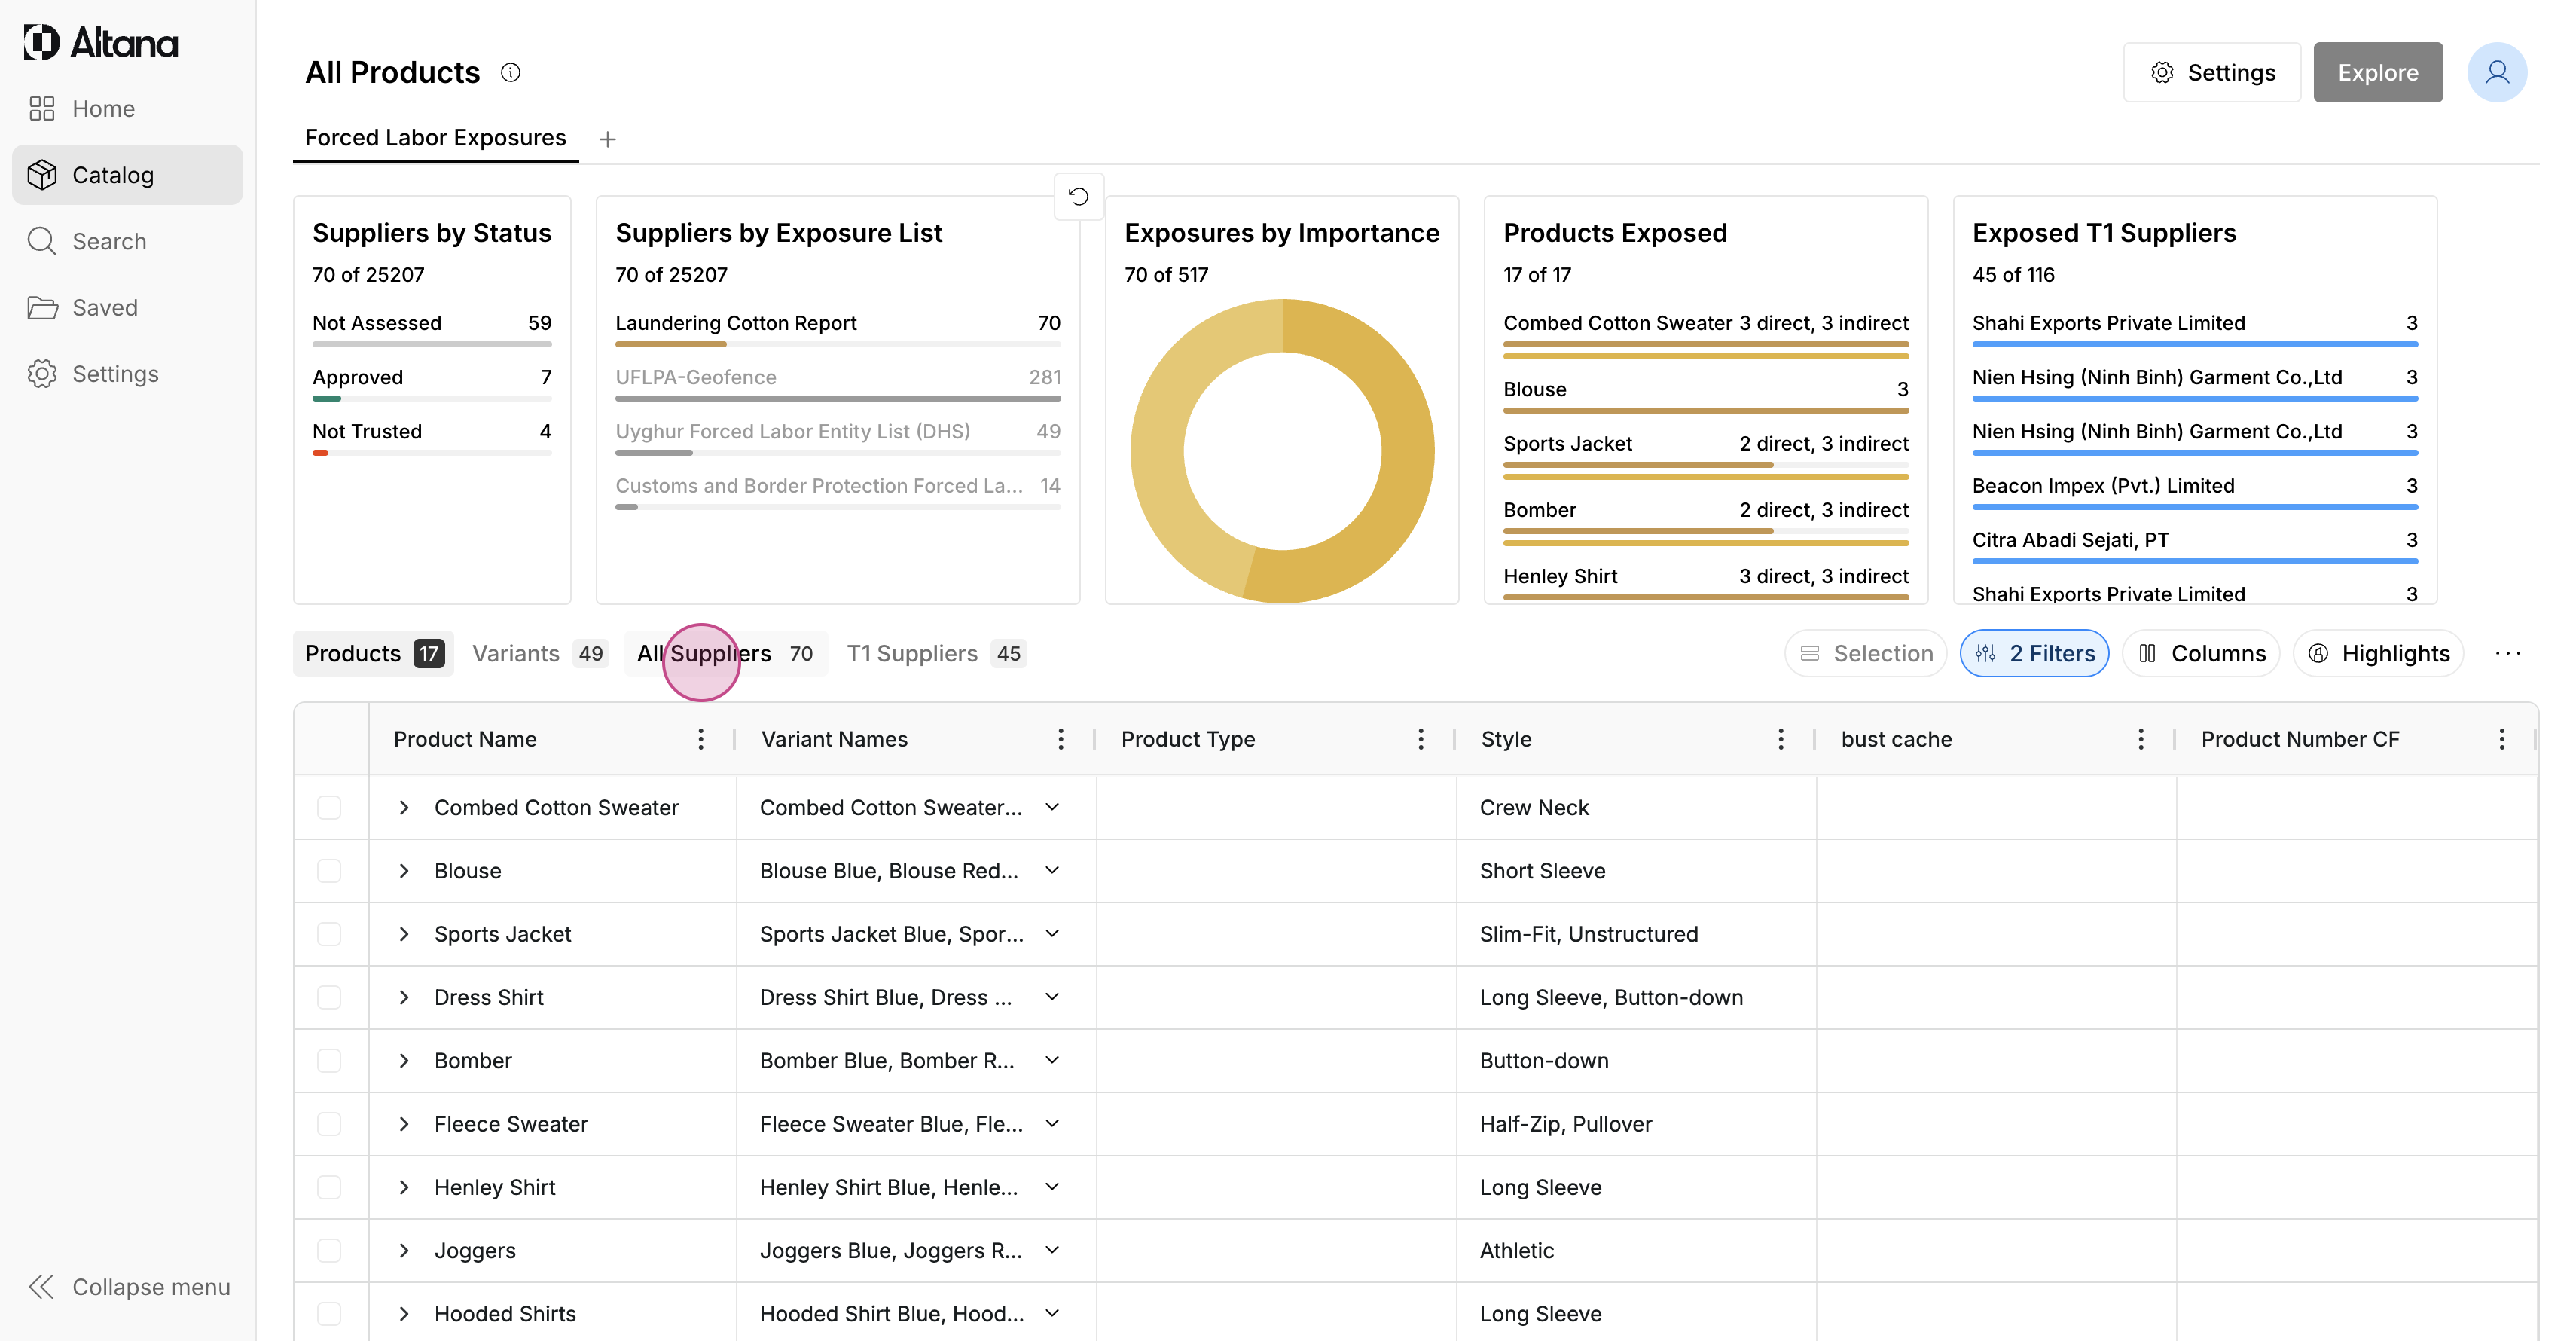This screenshot has height=1341, width=2576.
Task: Click the Explore button
Action: (2377, 72)
